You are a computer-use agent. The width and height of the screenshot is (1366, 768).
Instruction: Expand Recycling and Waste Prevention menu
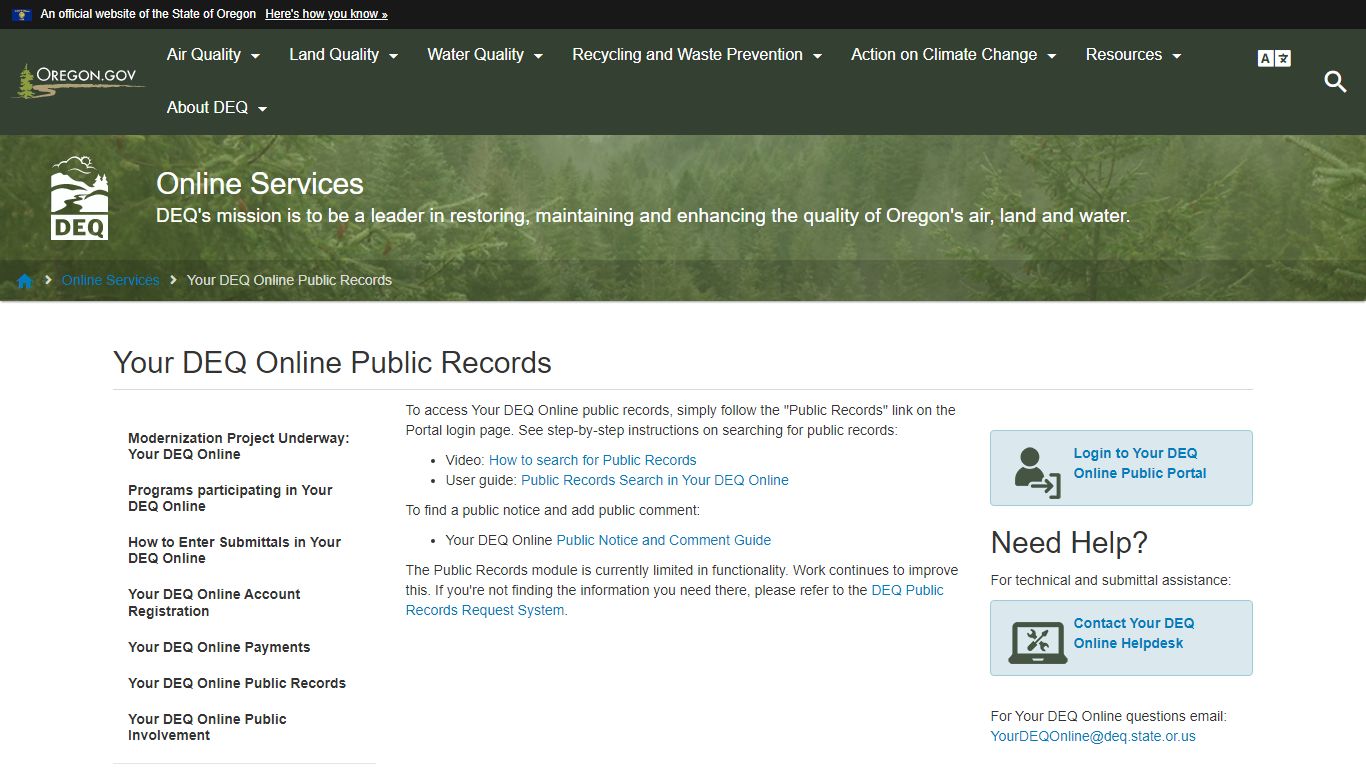697,55
